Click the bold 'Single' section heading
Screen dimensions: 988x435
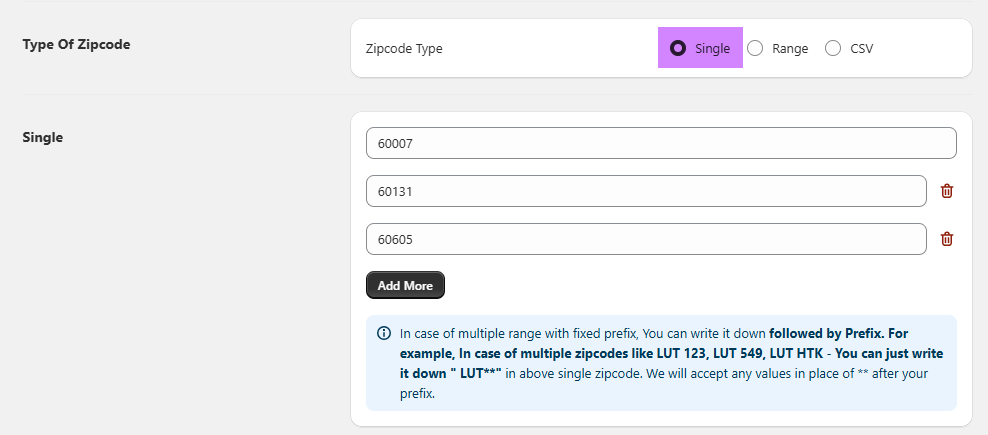[43, 137]
